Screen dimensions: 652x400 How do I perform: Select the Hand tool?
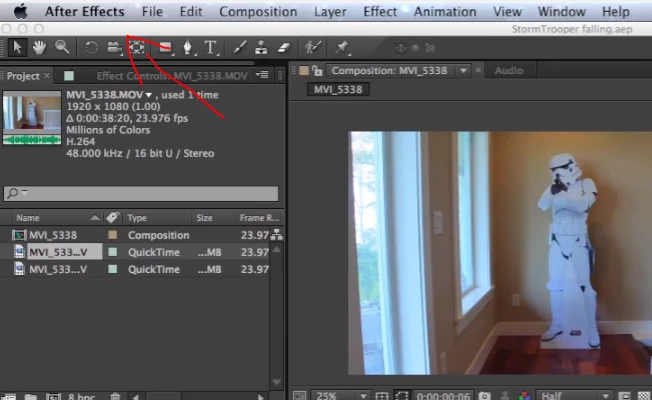[39, 47]
